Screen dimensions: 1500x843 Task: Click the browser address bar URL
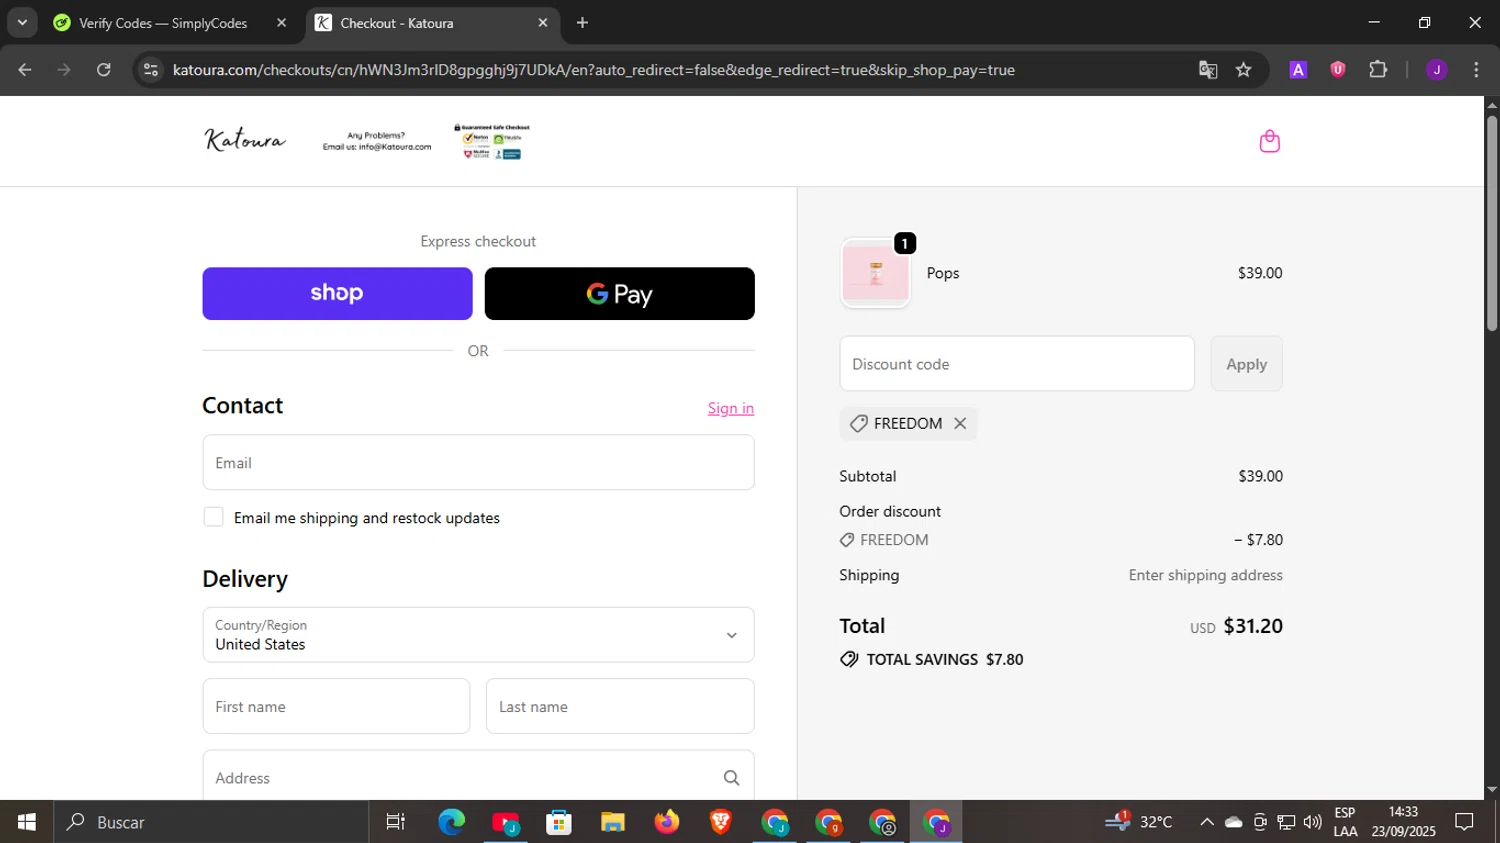593,70
